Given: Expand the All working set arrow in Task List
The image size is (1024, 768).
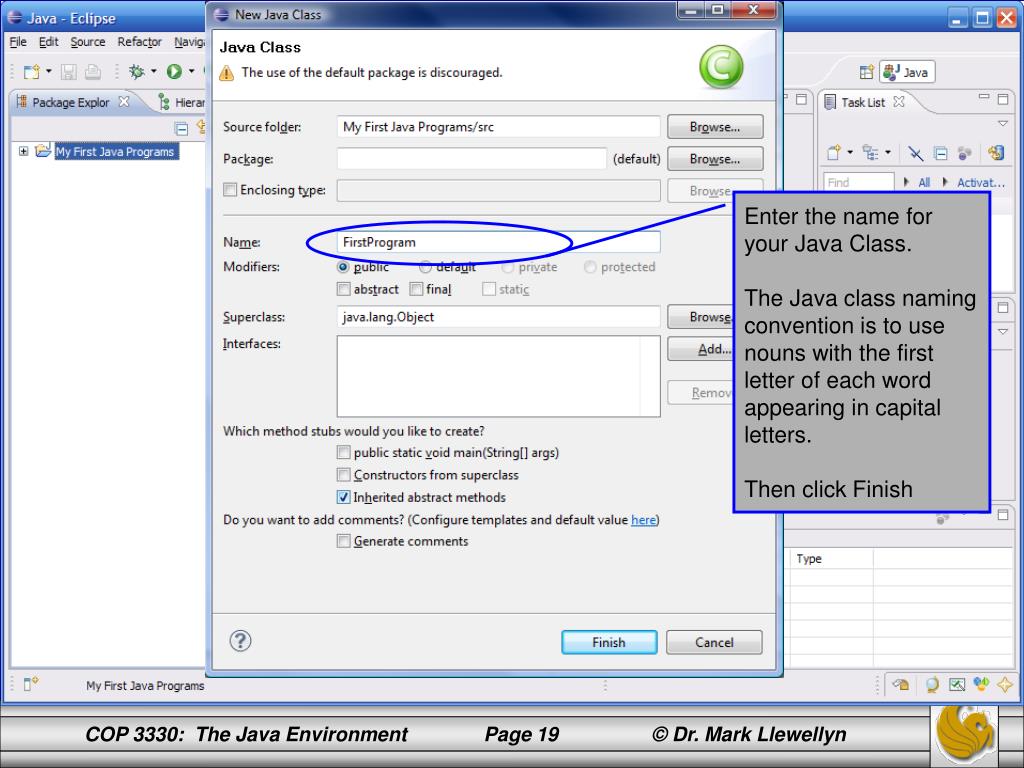Looking at the screenshot, I should 906,182.
